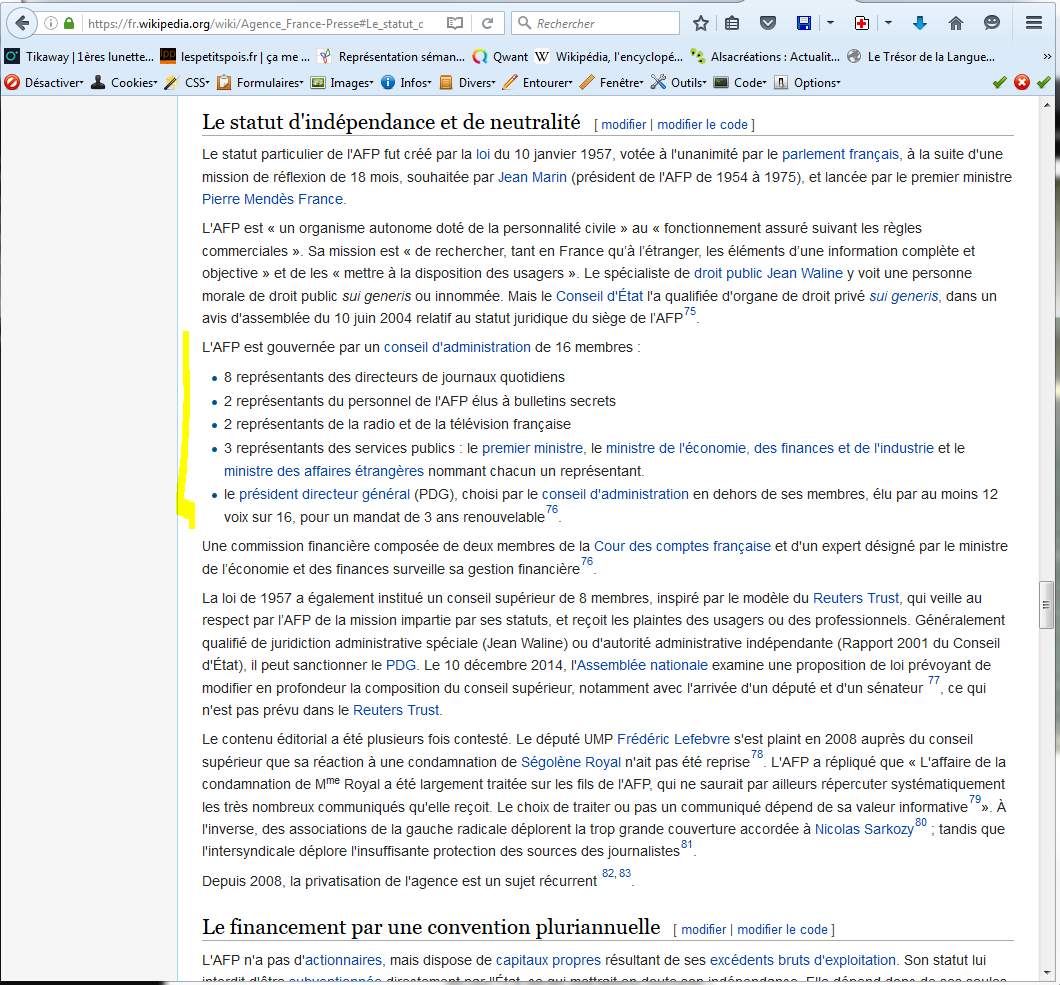Reload the page with the refresh icon
Screen dimensions: 1060x985
click(x=487, y=23)
